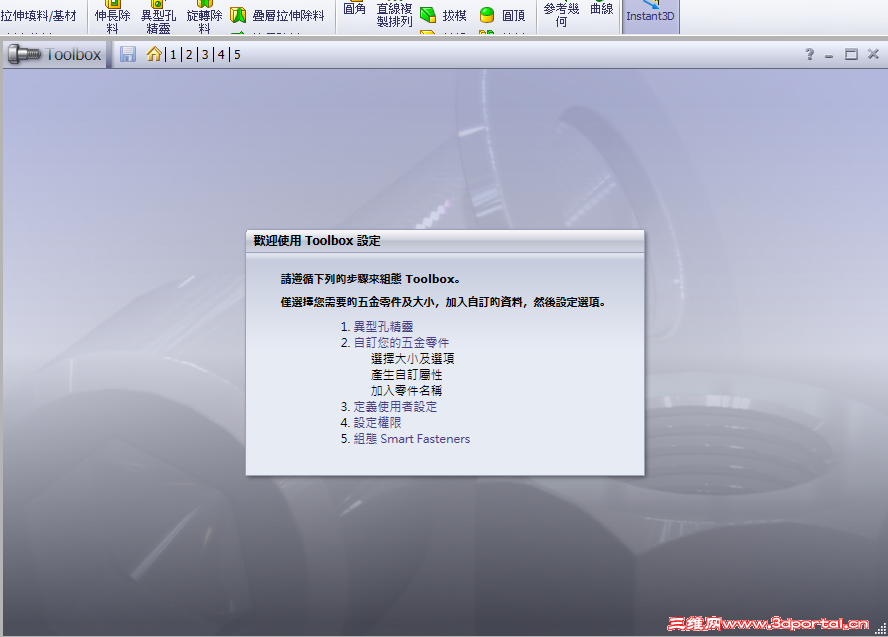Image resolution: width=888 pixels, height=637 pixels.
Task: Select the 拉伸填料/基材 feature tool
Action: 39,16
